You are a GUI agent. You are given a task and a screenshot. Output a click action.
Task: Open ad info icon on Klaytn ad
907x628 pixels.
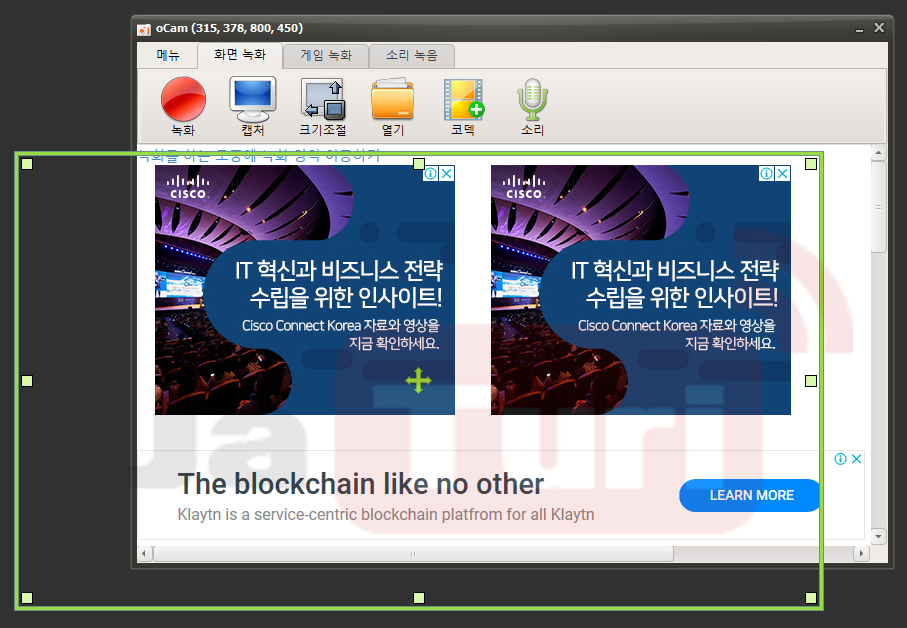click(x=840, y=459)
